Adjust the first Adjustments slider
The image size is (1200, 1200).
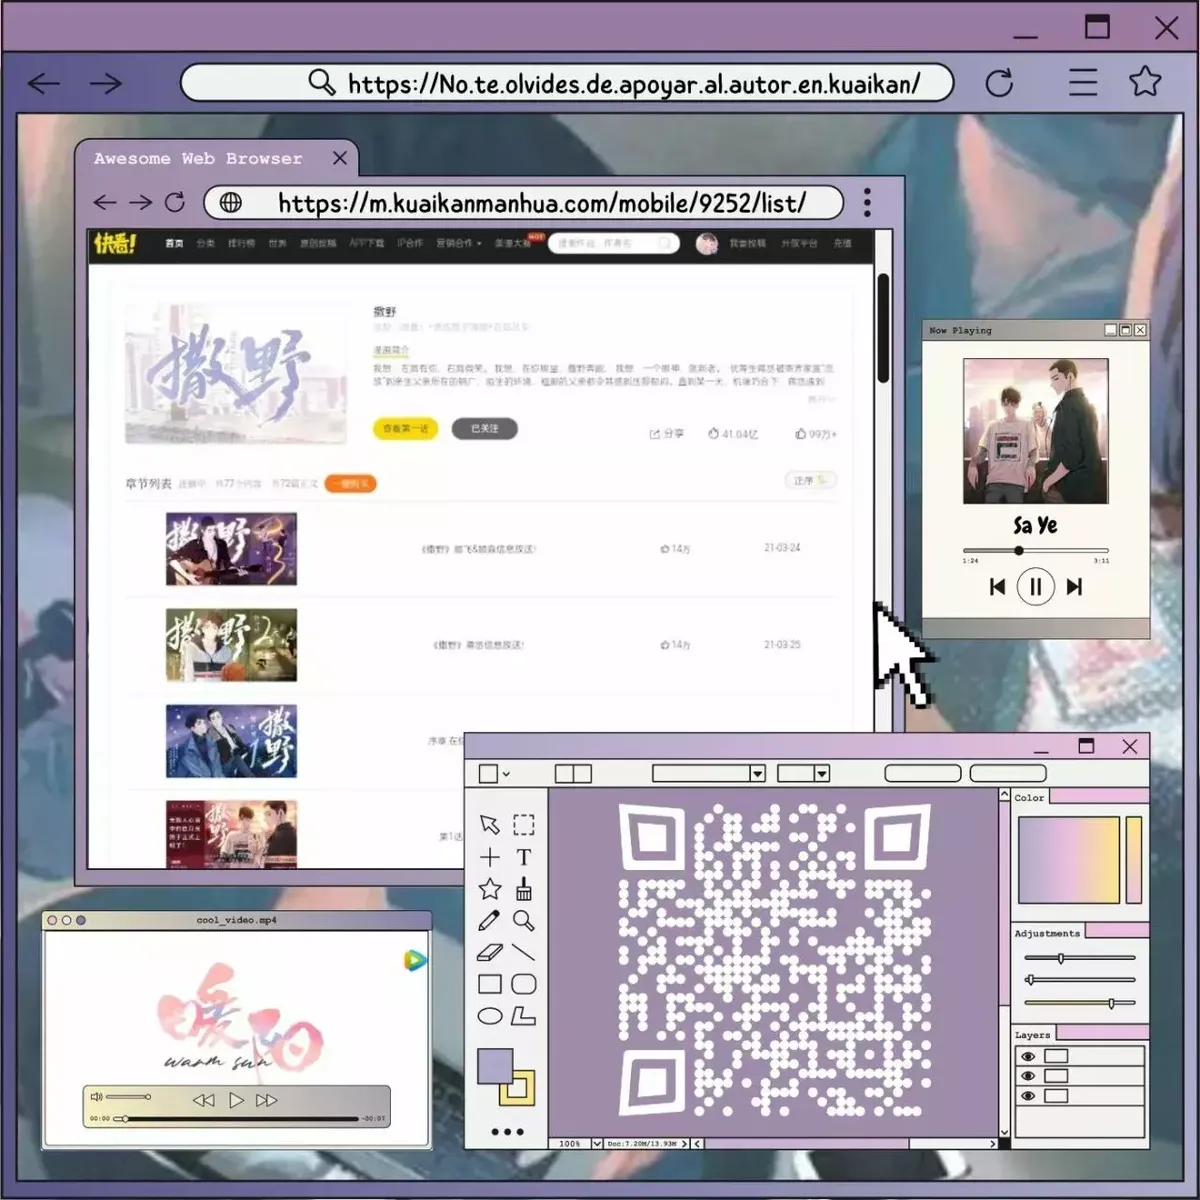click(1061, 958)
